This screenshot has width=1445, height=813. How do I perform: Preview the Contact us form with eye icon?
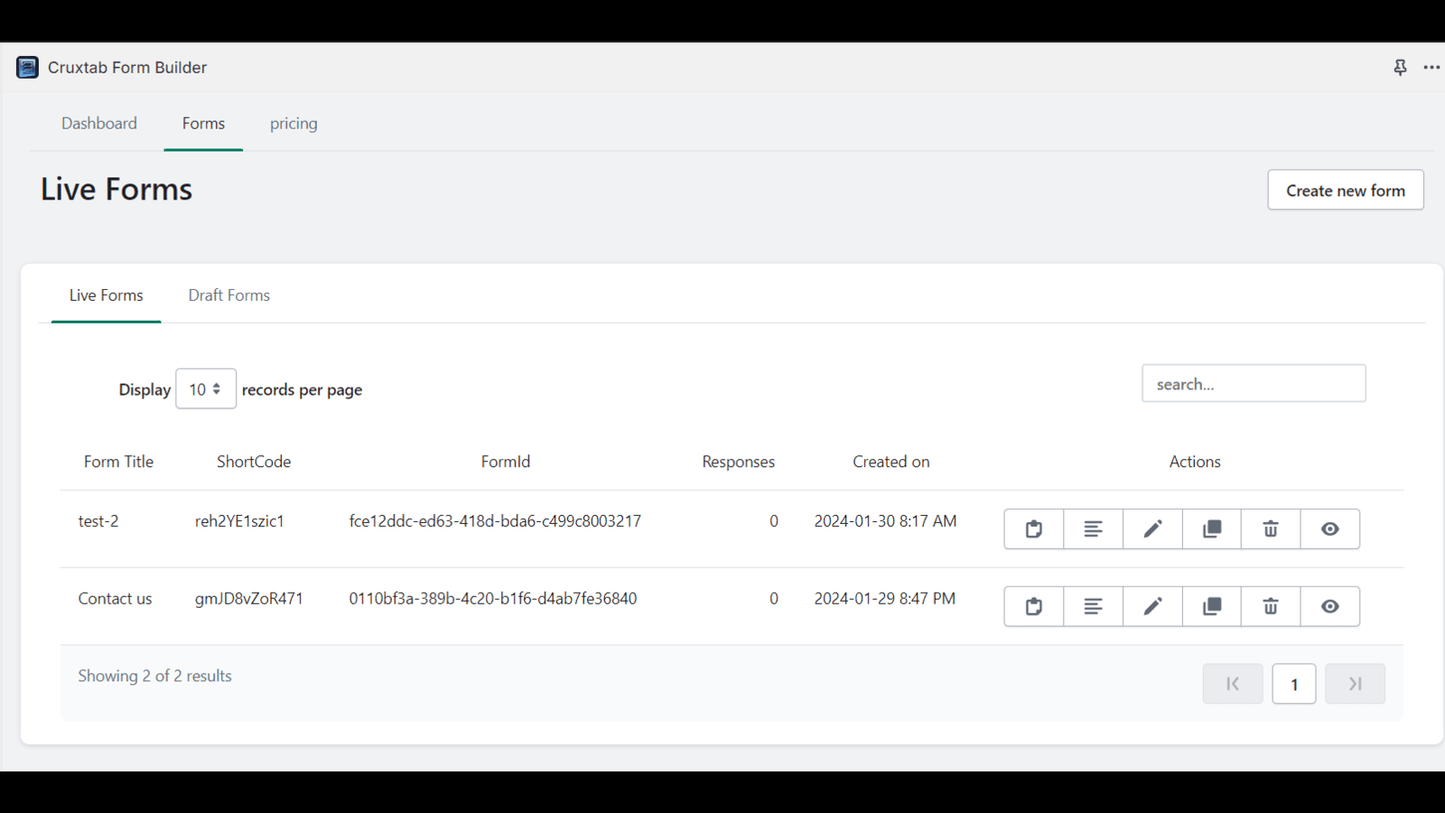1329,606
